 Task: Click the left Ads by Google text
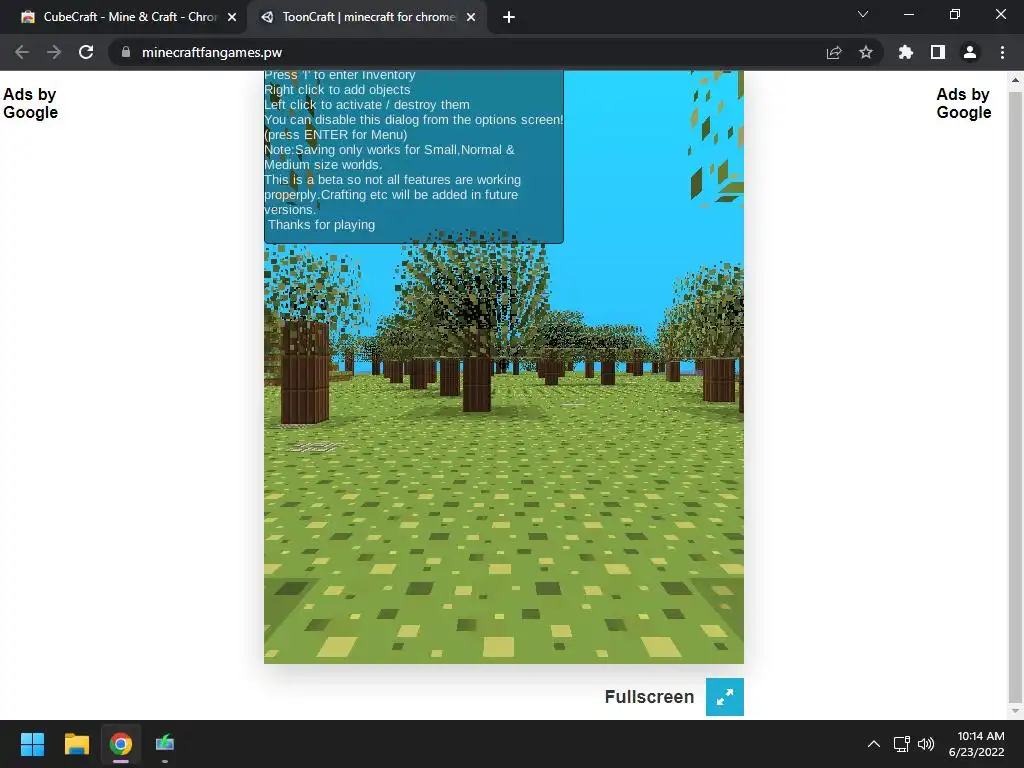30,103
